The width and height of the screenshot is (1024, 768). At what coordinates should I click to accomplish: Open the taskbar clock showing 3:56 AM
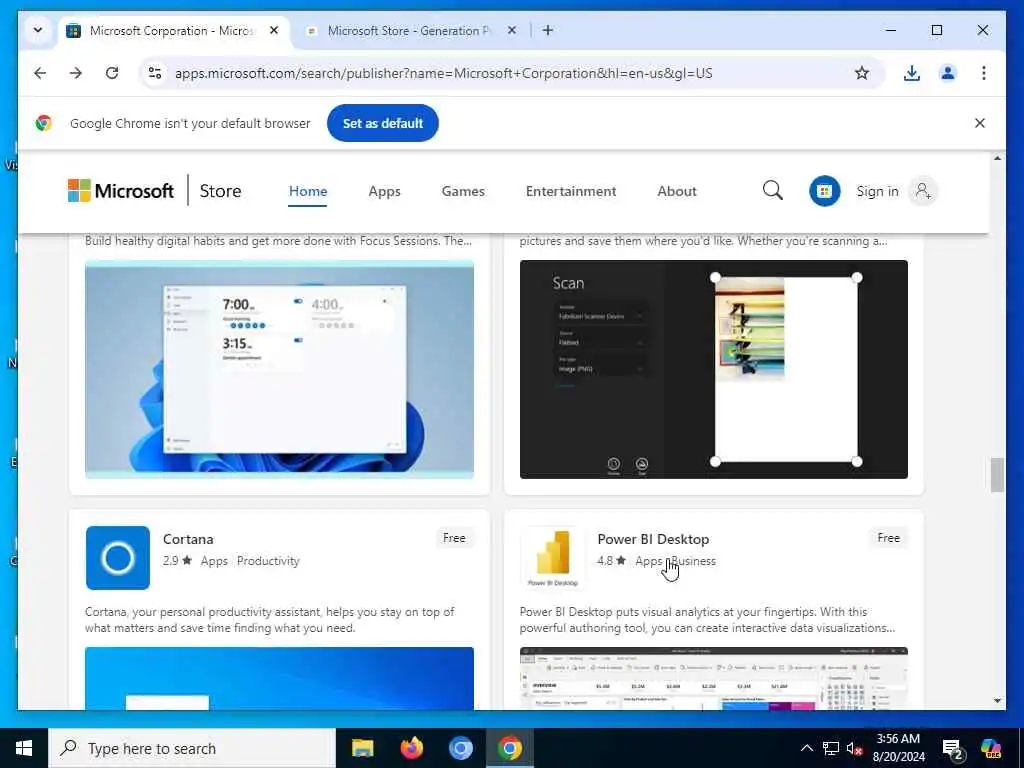coord(899,748)
